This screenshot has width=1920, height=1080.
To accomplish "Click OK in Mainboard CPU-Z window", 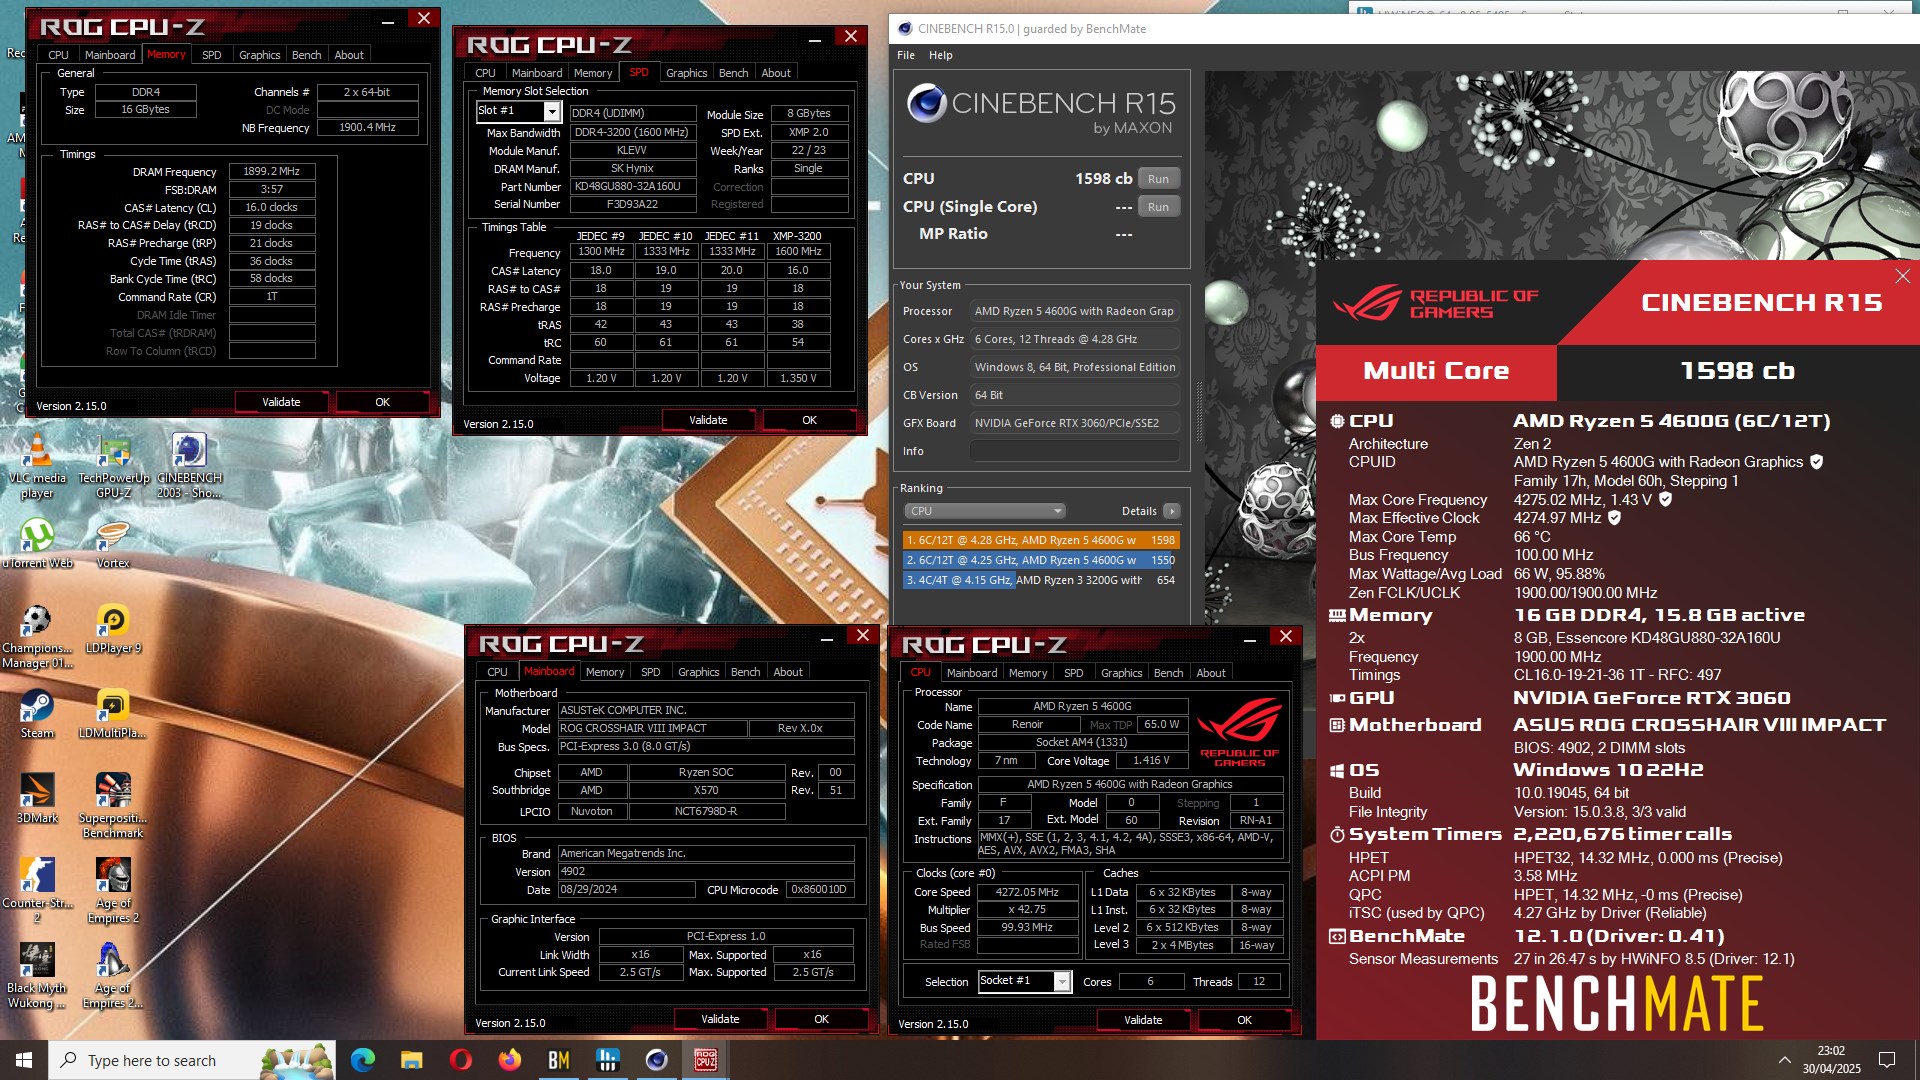I will click(x=821, y=1019).
